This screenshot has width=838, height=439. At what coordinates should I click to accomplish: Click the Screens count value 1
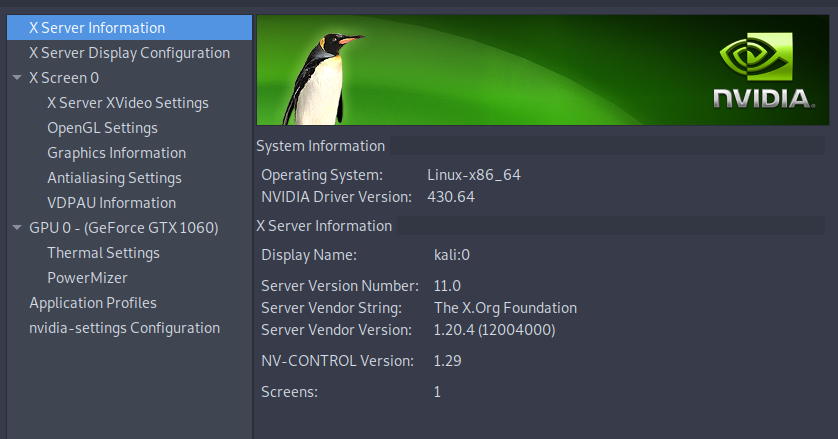pos(437,392)
